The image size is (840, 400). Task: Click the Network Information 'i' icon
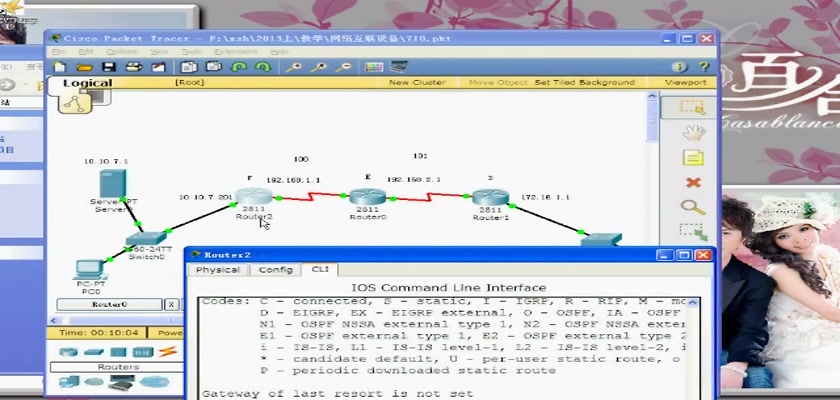tap(679, 67)
